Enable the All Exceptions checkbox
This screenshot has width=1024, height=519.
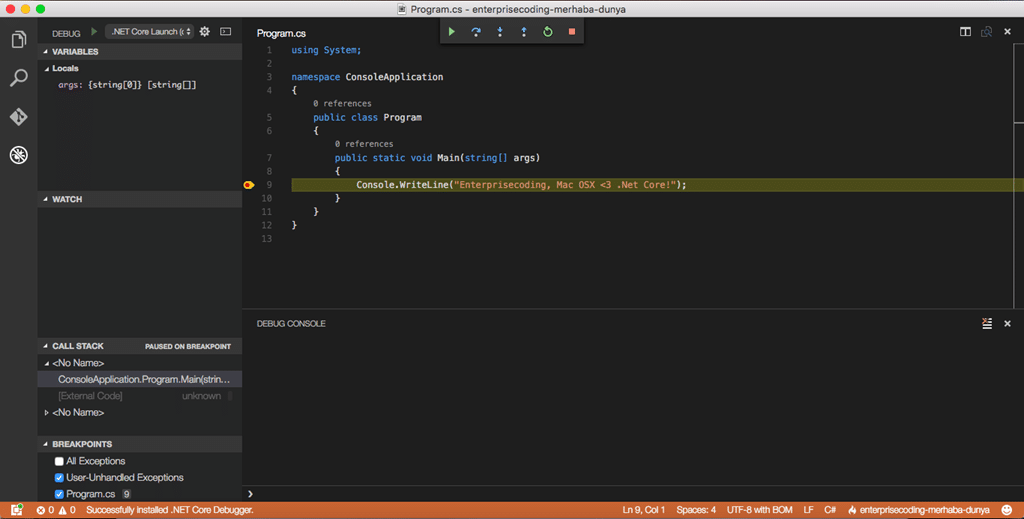59,461
